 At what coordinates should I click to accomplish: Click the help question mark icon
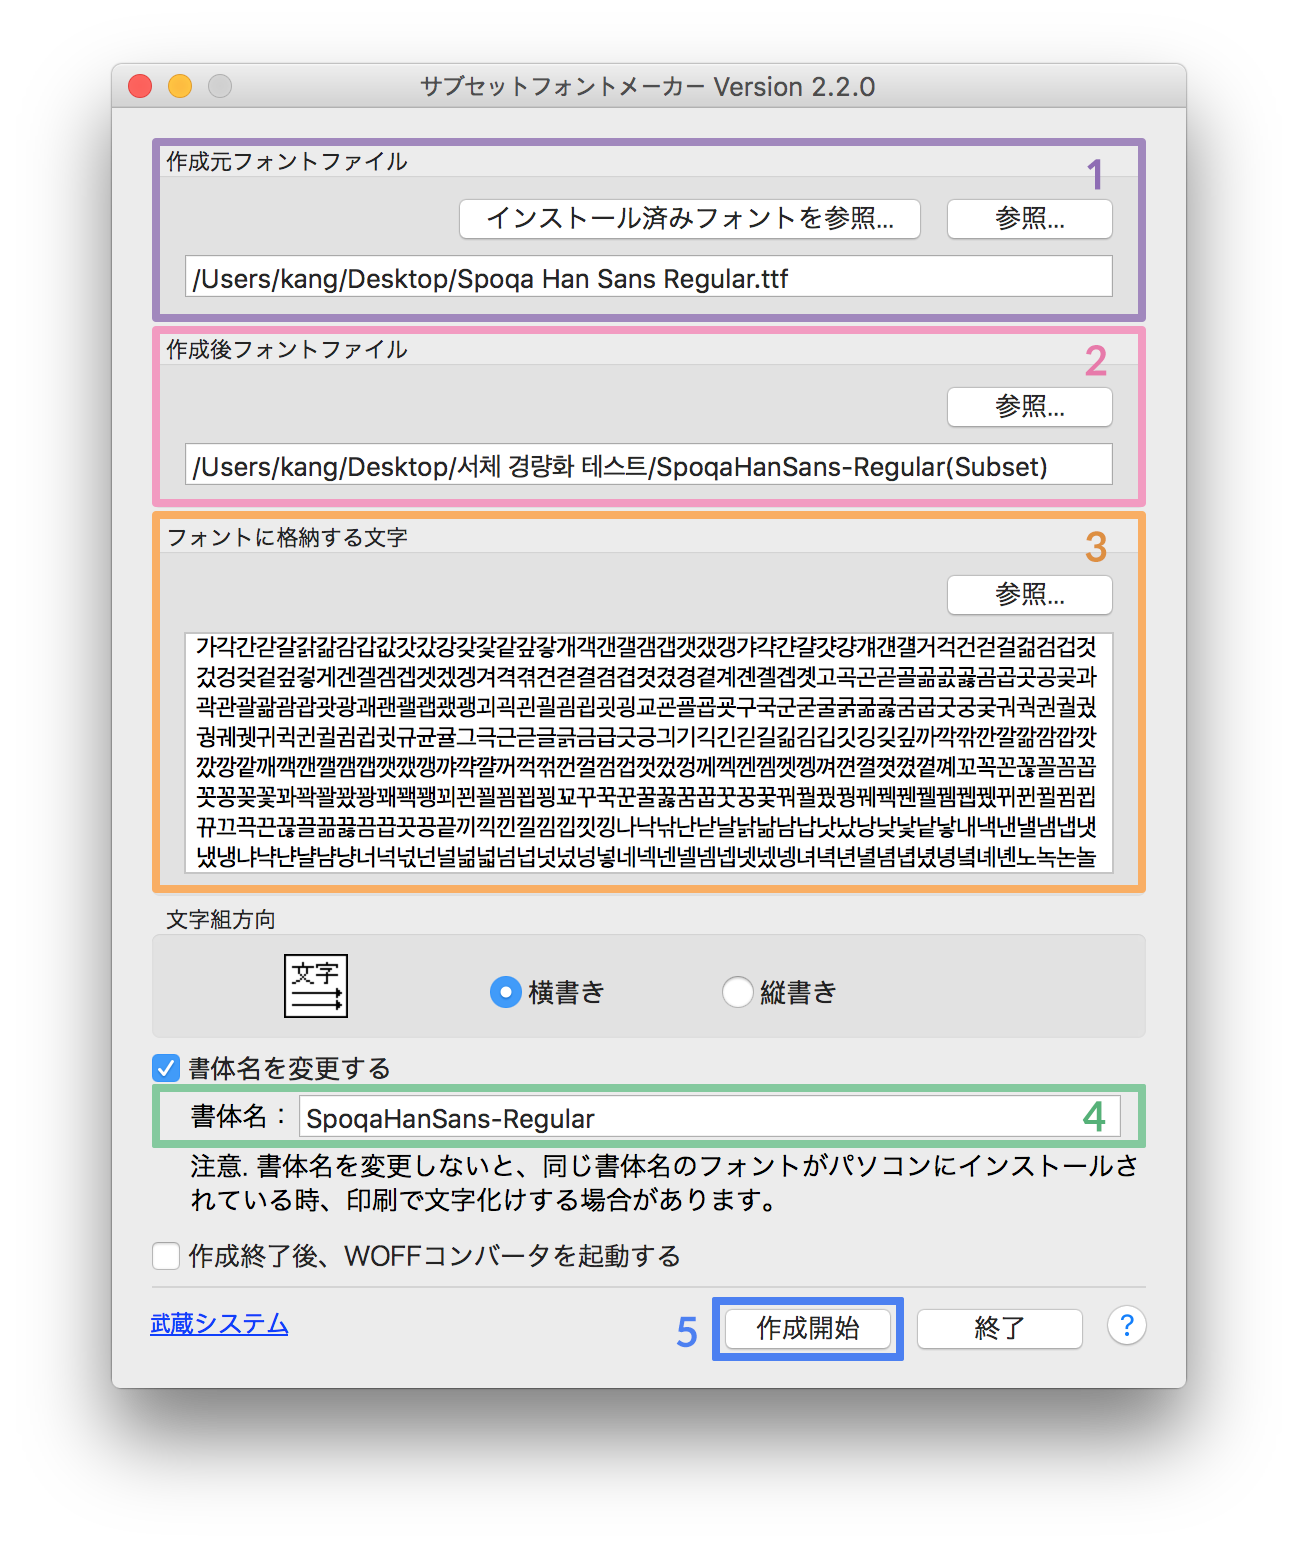pyautogui.click(x=1126, y=1326)
